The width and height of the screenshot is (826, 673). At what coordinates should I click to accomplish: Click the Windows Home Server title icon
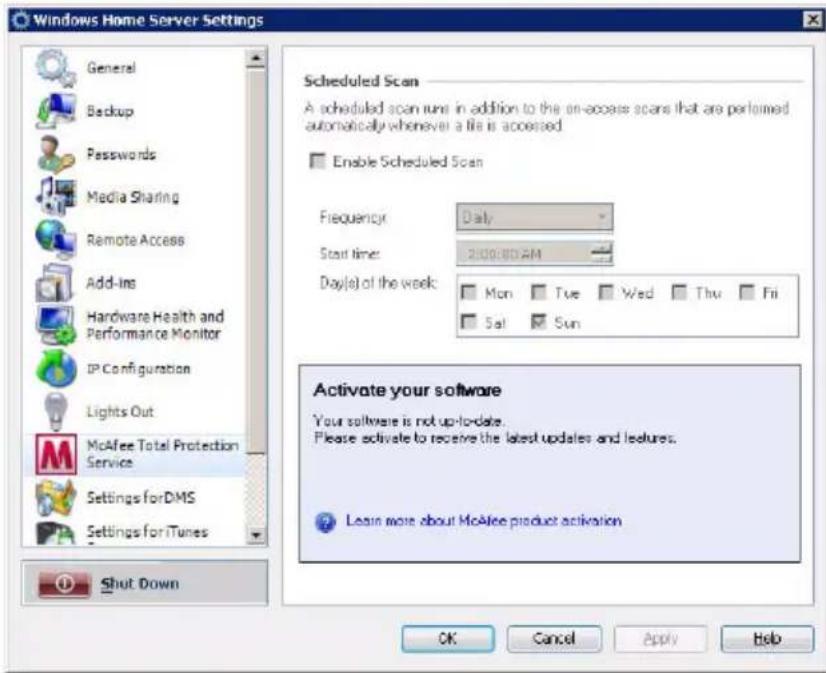pyautogui.click(x=20, y=20)
